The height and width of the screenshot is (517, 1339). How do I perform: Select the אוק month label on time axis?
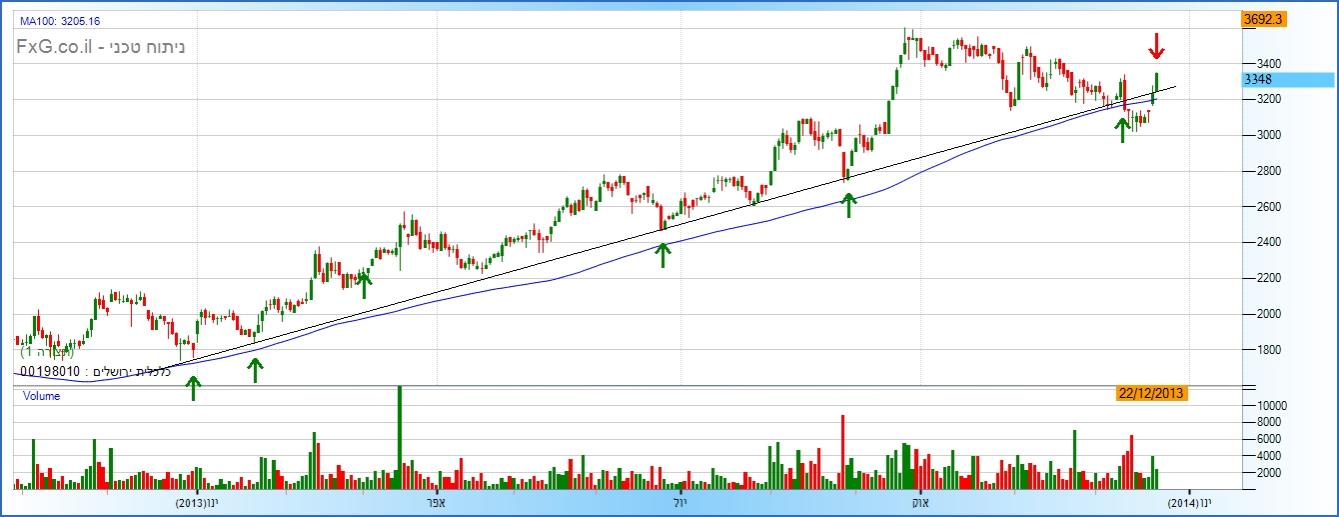point(918,501)
